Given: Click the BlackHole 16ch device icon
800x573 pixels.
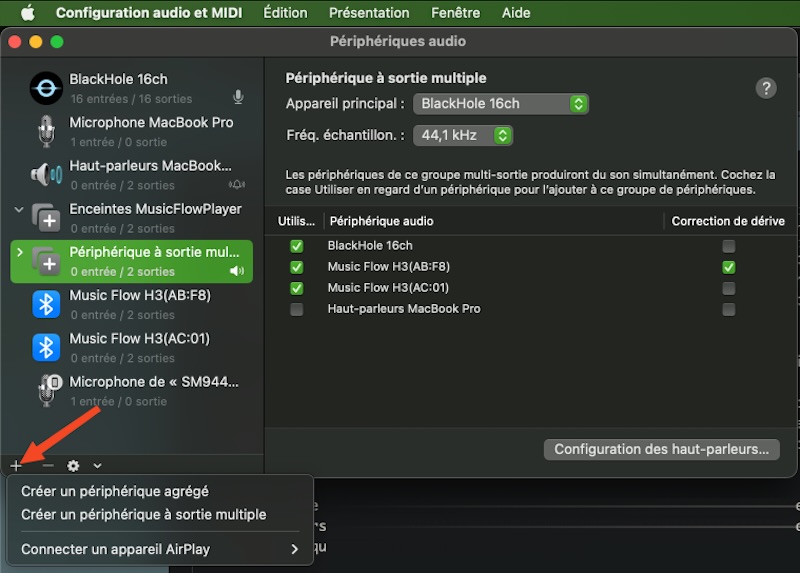Looking at the screenshot, I should click(46, 88).
